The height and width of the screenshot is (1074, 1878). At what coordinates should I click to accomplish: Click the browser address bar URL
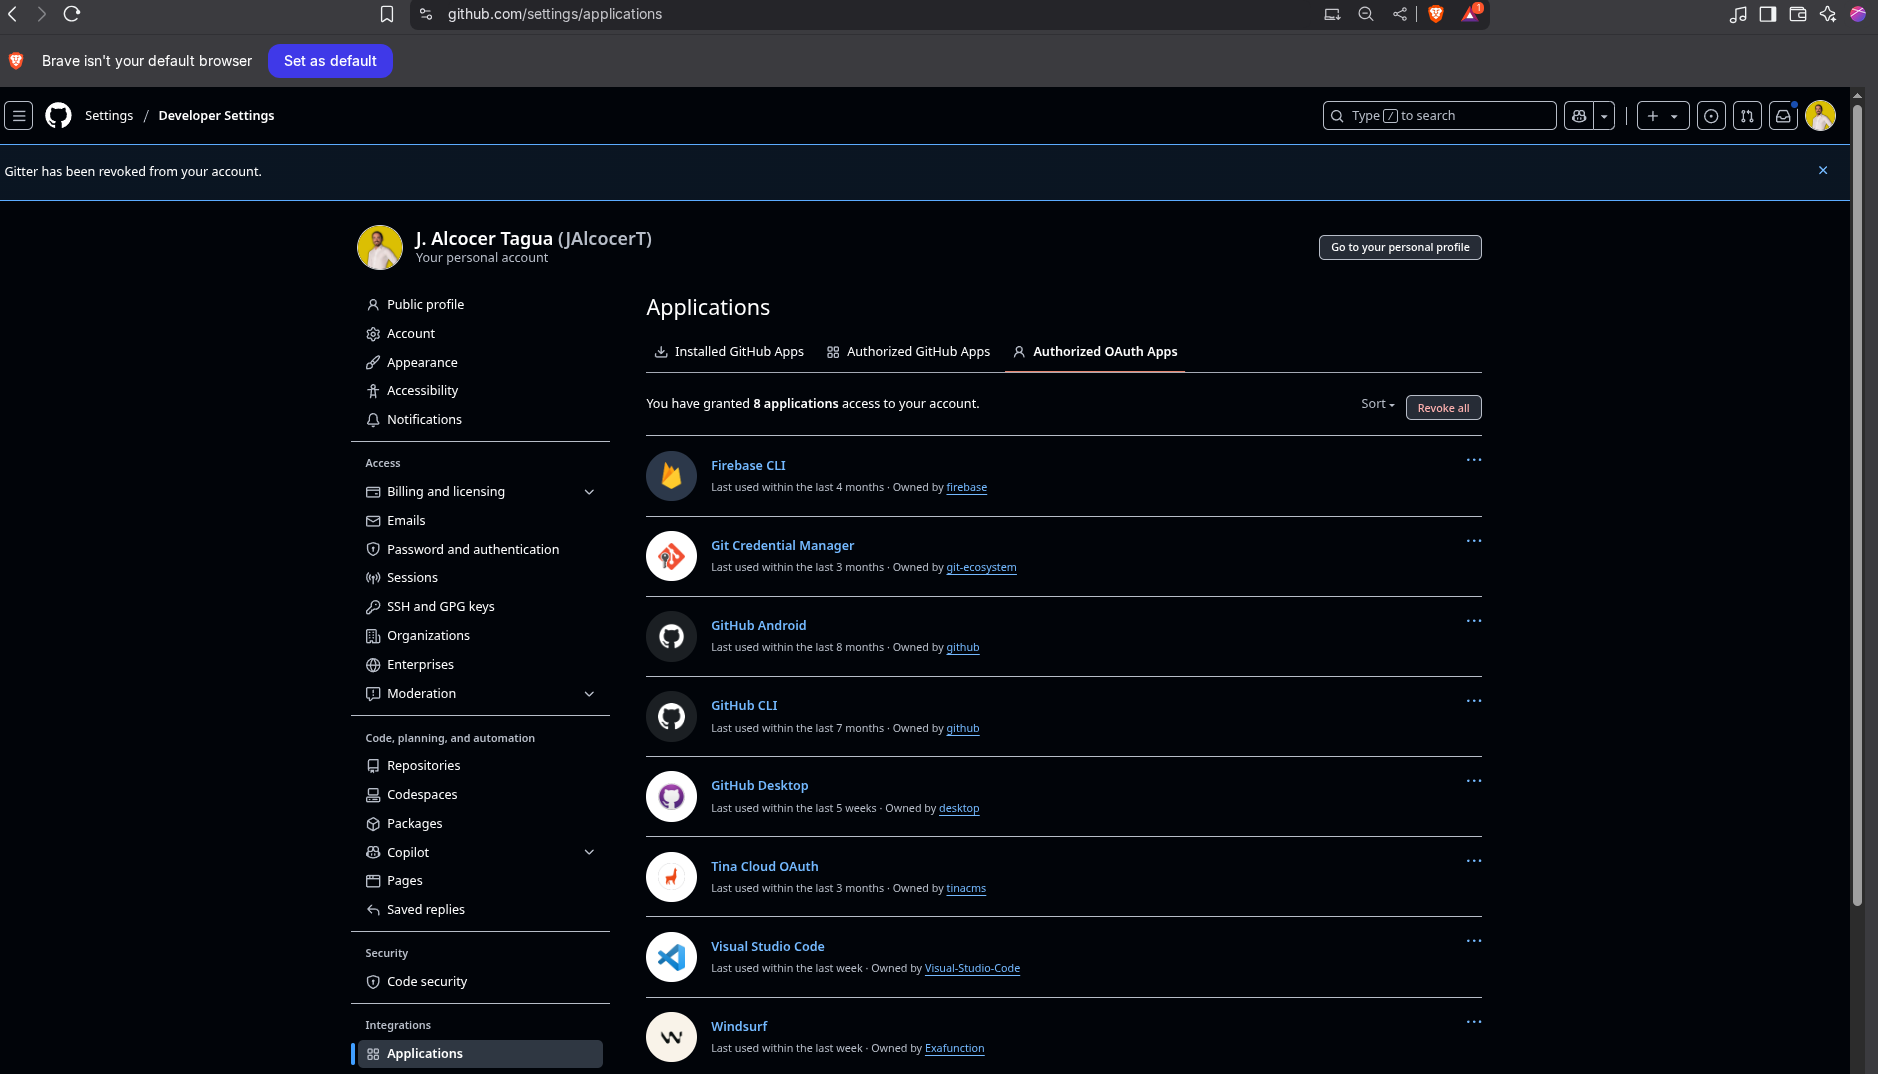tap(554, 14)
